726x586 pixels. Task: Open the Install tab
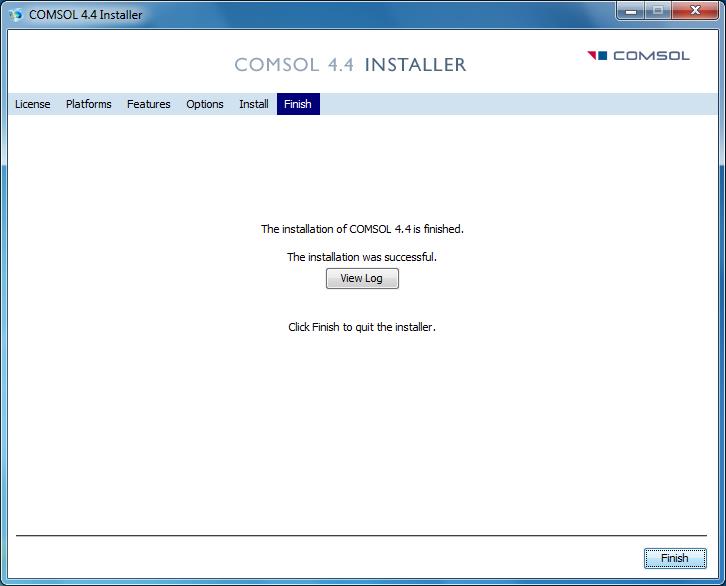click(253, 104)
